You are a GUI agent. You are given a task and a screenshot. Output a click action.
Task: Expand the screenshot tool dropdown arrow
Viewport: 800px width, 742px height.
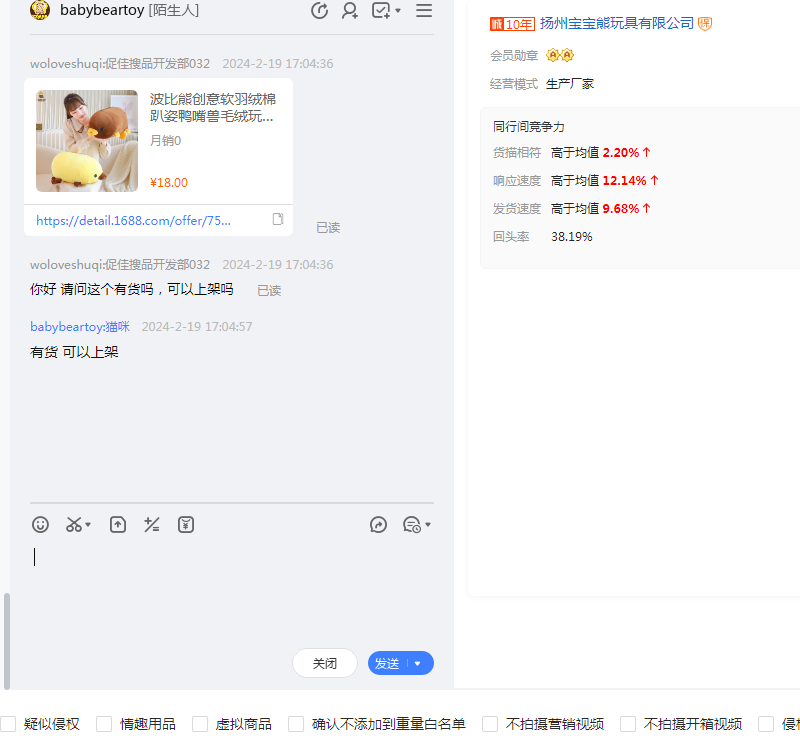tap(88, 525)
